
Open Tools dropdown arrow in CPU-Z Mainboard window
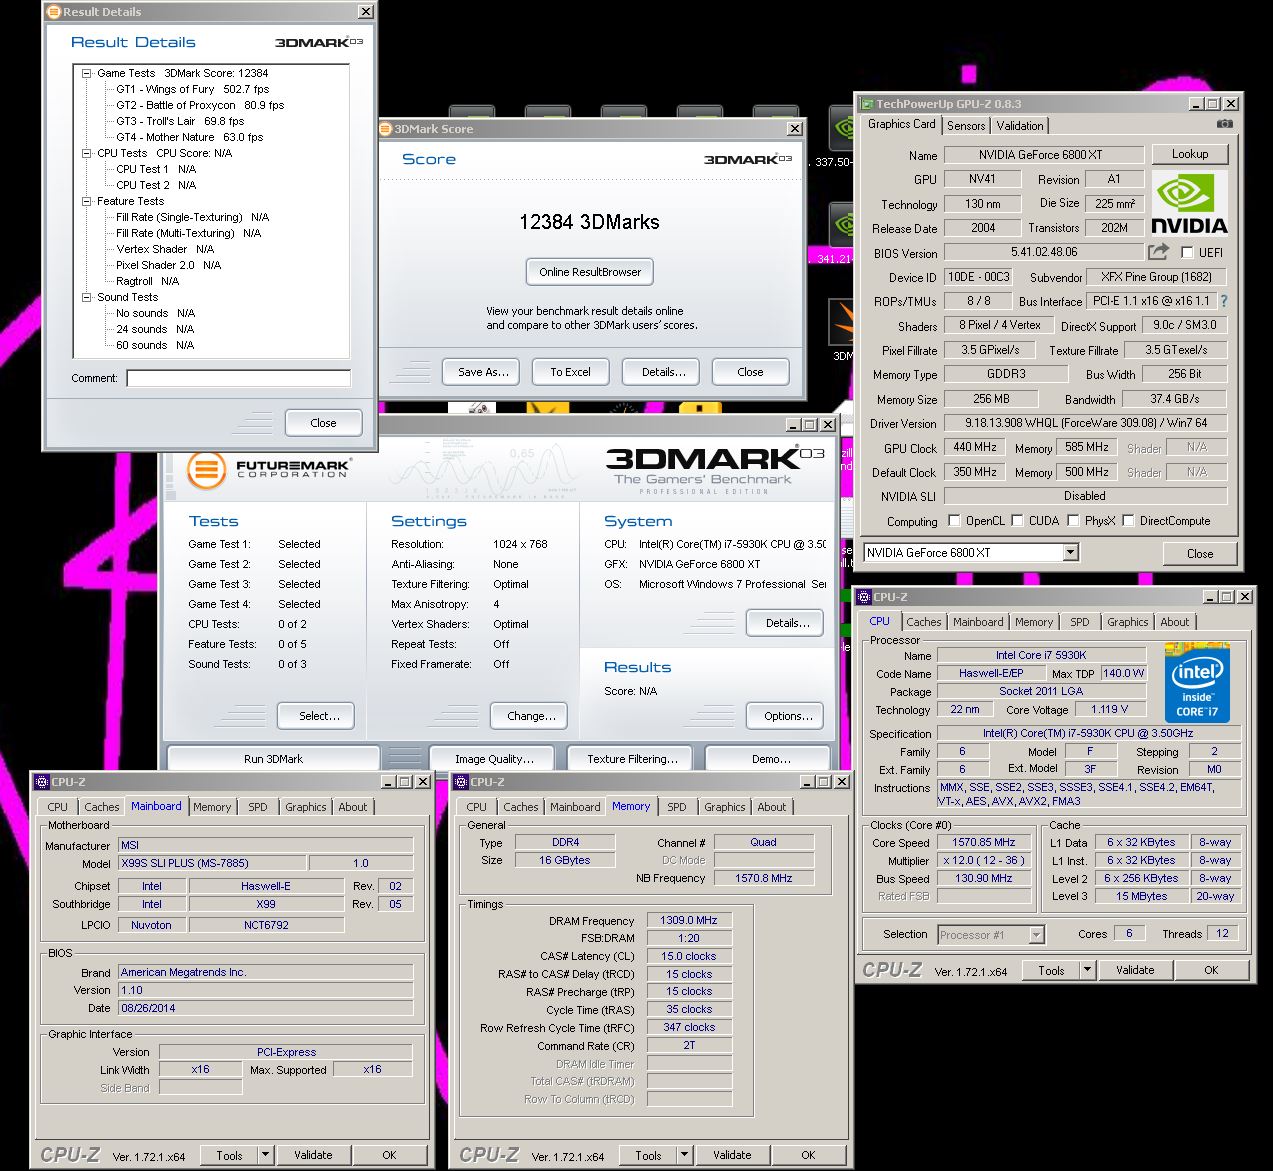pos(265,1154)
